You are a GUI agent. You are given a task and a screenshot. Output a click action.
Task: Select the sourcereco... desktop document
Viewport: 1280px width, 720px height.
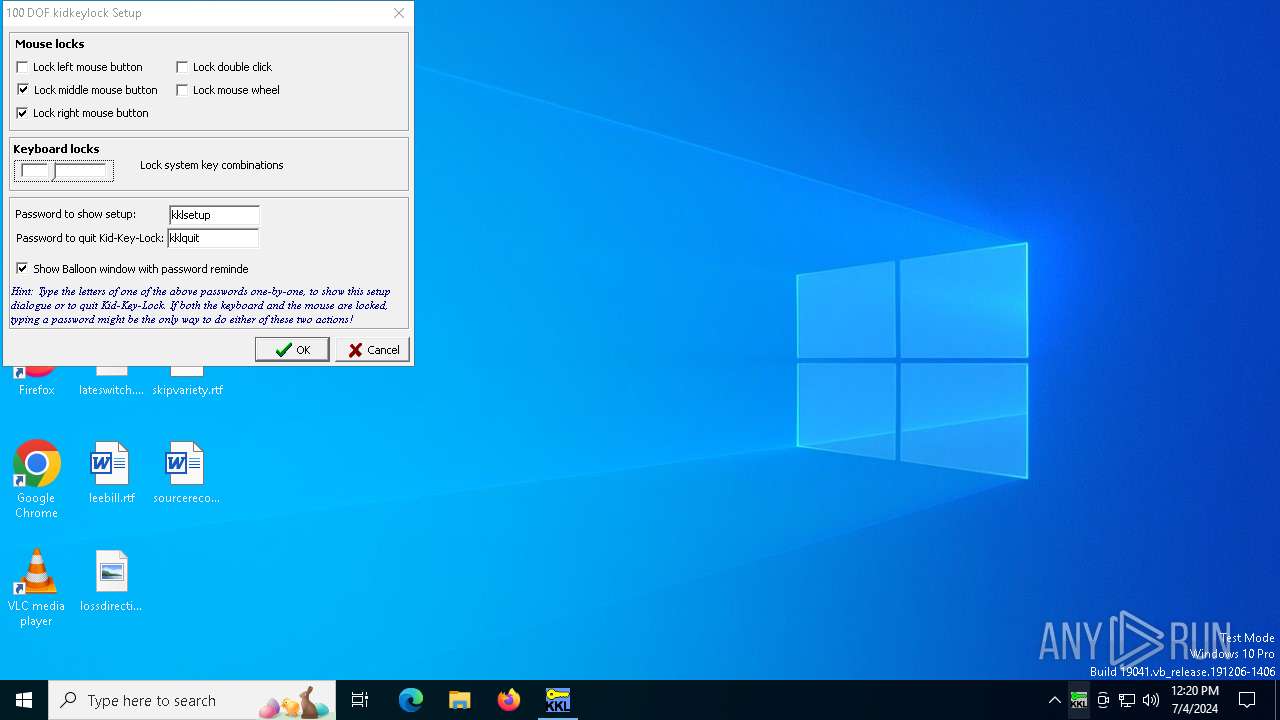(186, 472)
